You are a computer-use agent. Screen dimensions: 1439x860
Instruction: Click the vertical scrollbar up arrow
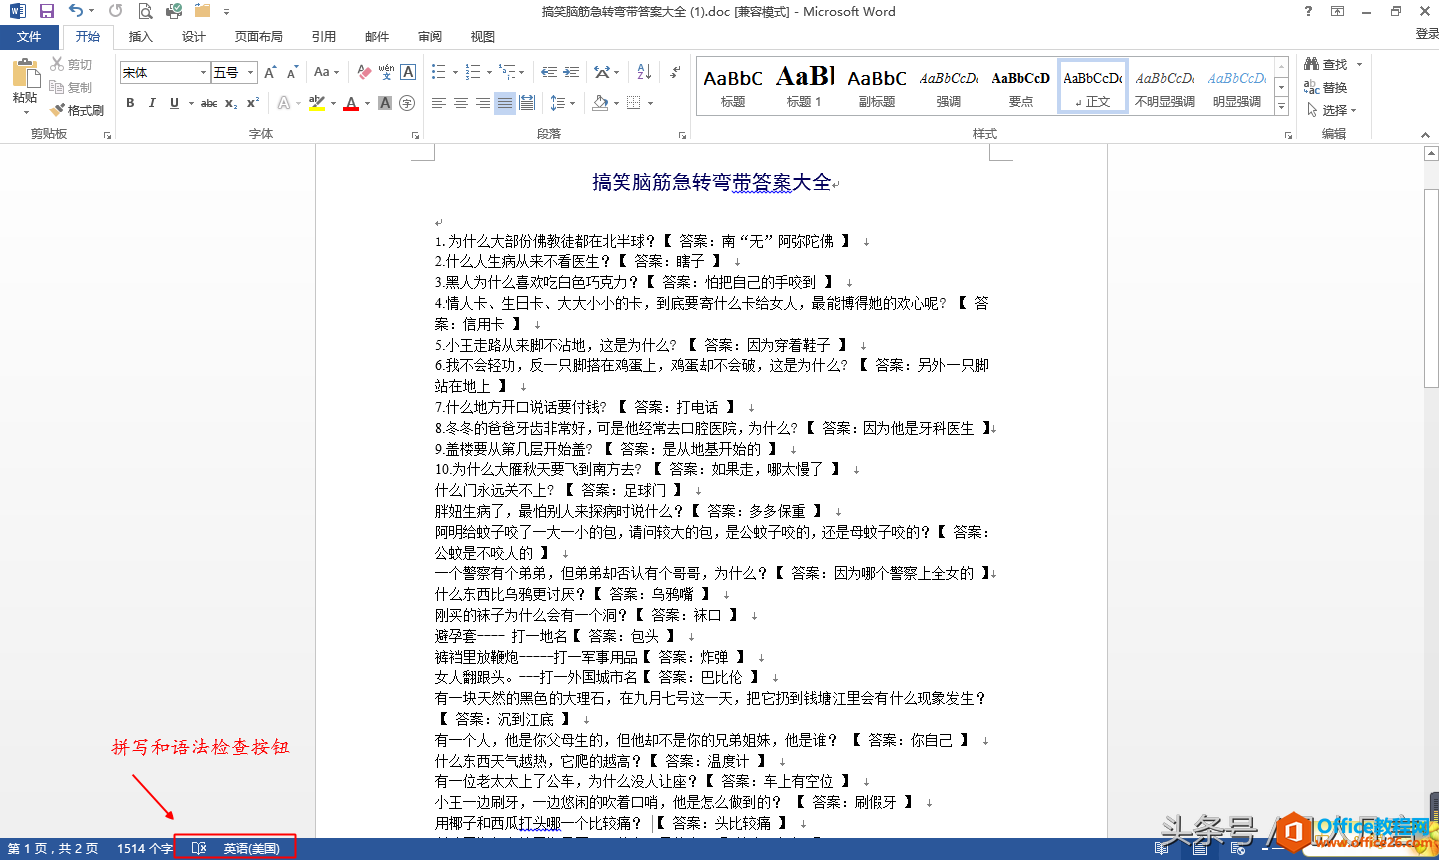(1431, 154)
